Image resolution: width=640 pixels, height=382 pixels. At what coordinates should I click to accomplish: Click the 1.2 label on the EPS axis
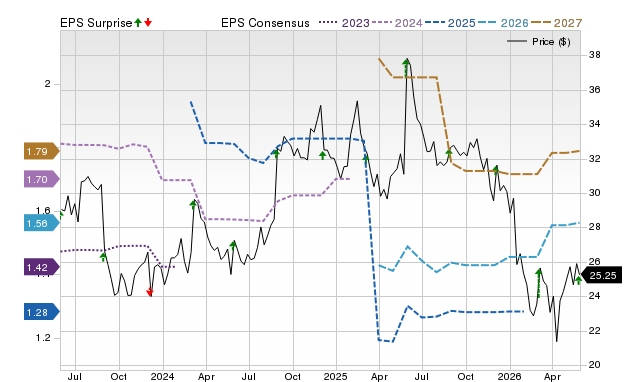[x=43, y=338]
